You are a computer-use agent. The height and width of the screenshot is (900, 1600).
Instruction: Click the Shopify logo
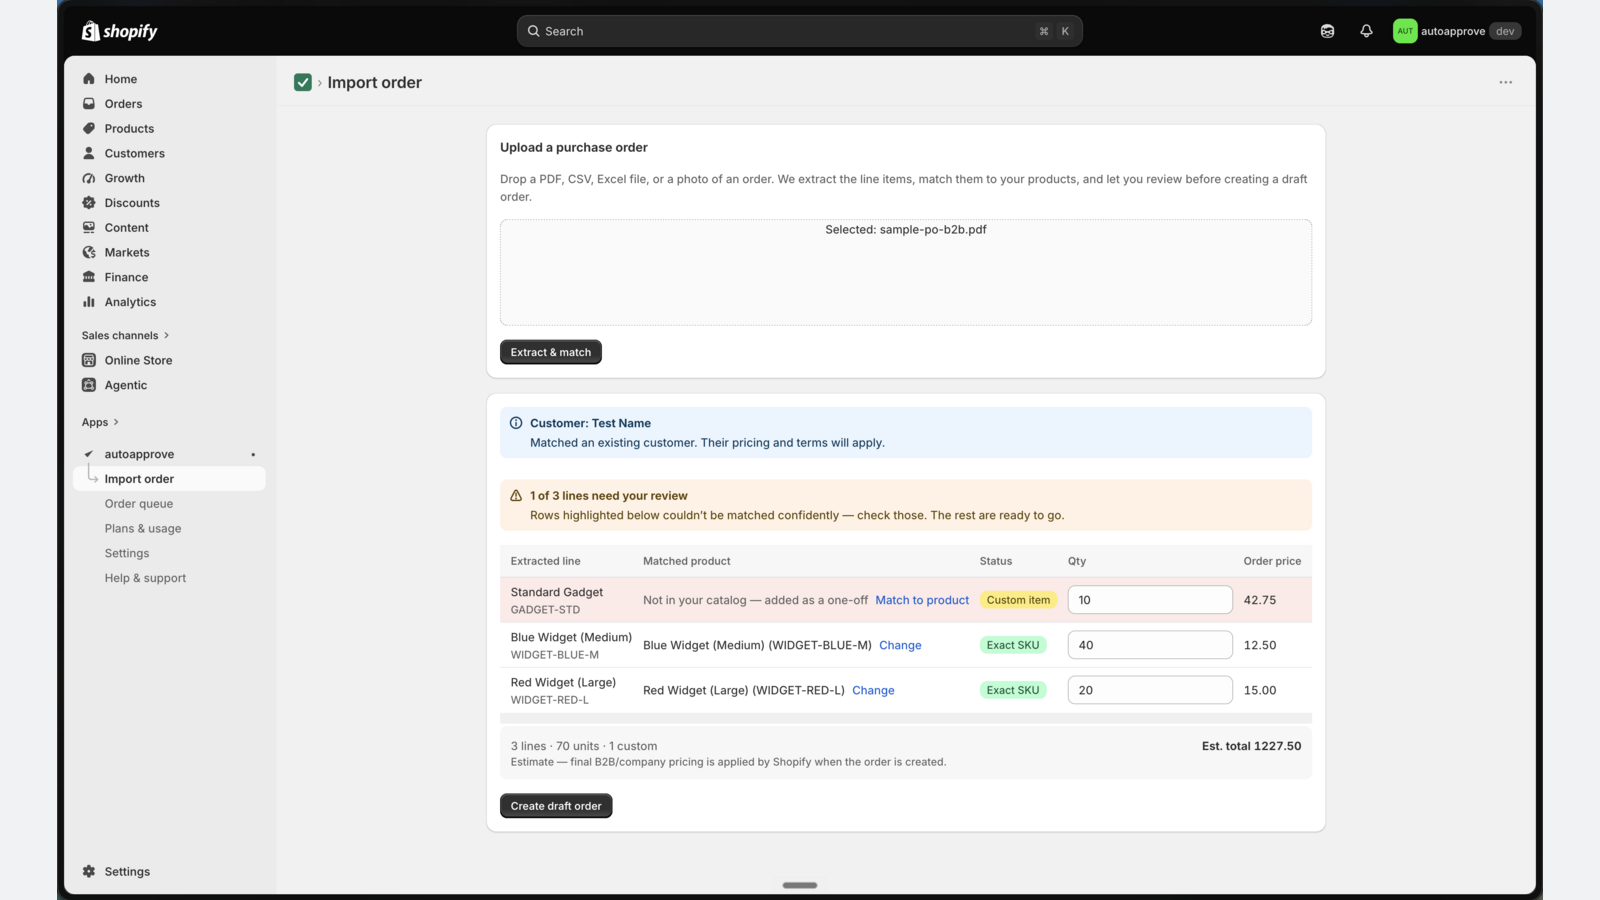click(x=119, y=31)
